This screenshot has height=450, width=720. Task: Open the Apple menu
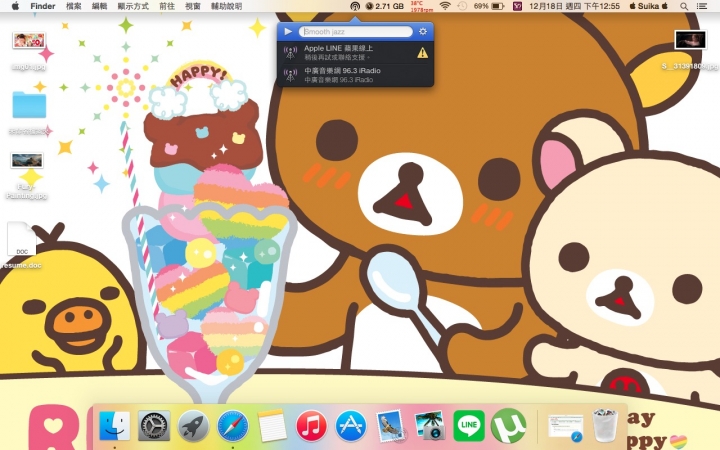(x=15, y=6)
